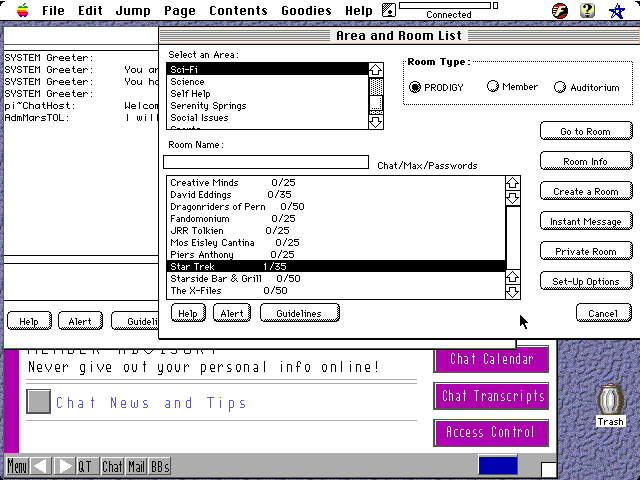Click the blue star icon in the menu bar

point(617,11)
